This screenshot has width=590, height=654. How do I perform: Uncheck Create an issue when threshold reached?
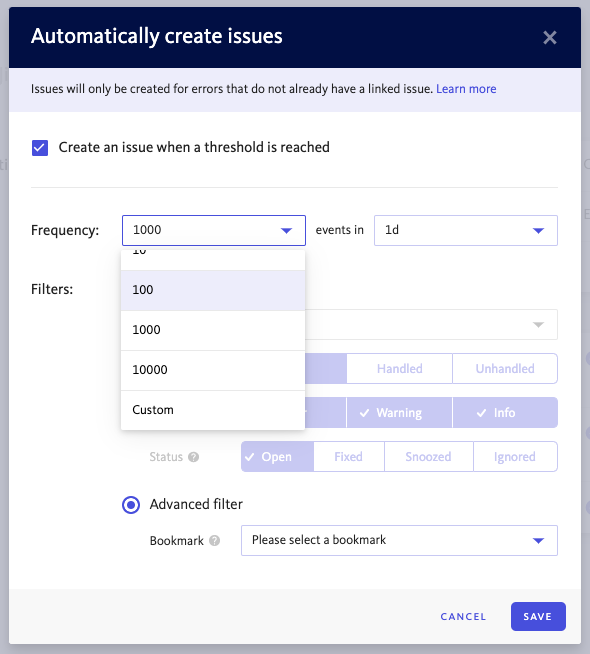click(40, 148)
